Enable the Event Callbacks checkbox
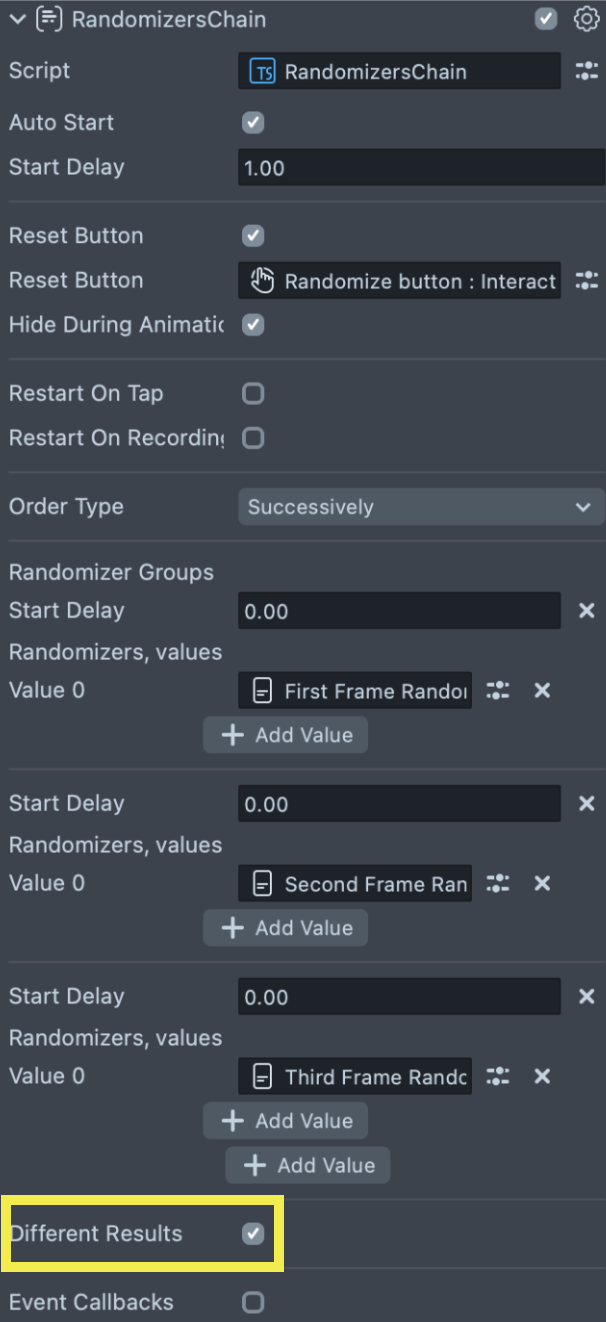This screenshot has height=1322, width=606. (254, 1302)
